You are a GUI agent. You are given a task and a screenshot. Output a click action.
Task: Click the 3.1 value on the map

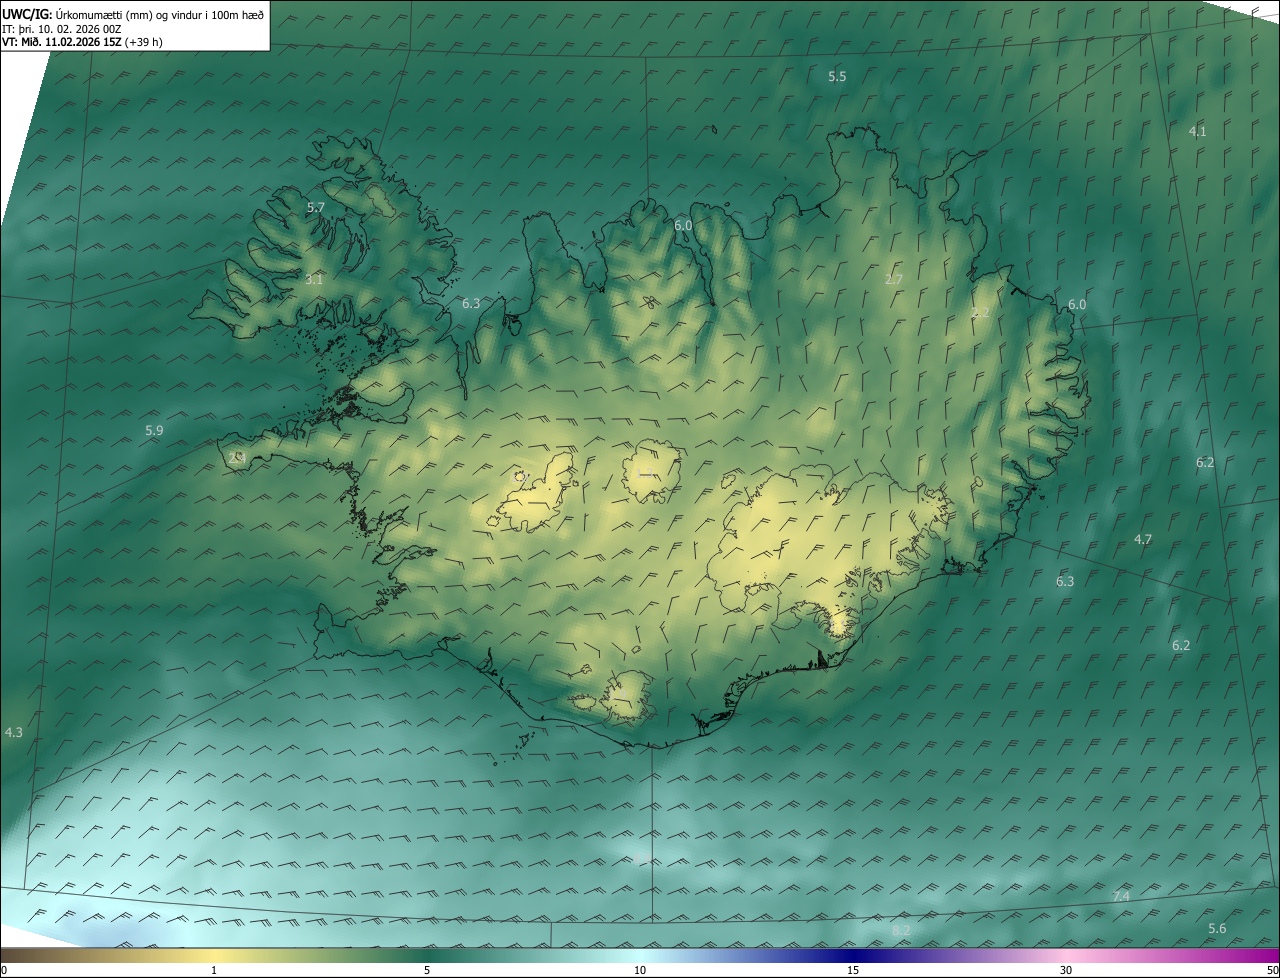coord(314,279)
